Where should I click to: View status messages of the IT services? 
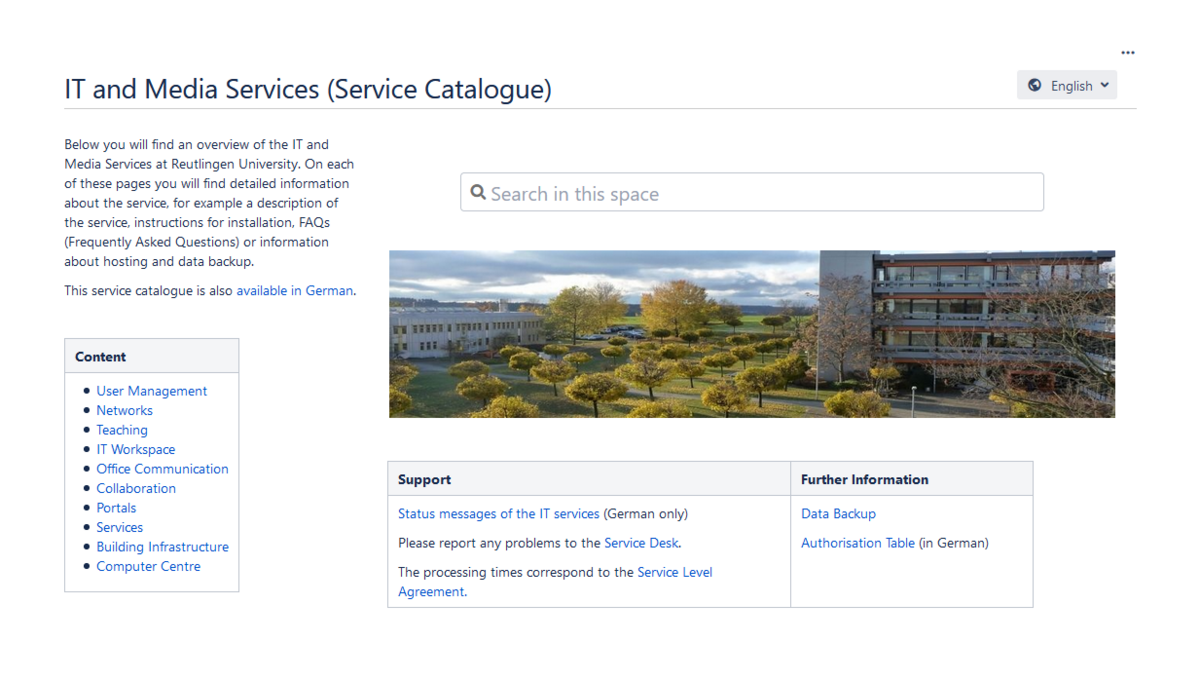point(498,514)
